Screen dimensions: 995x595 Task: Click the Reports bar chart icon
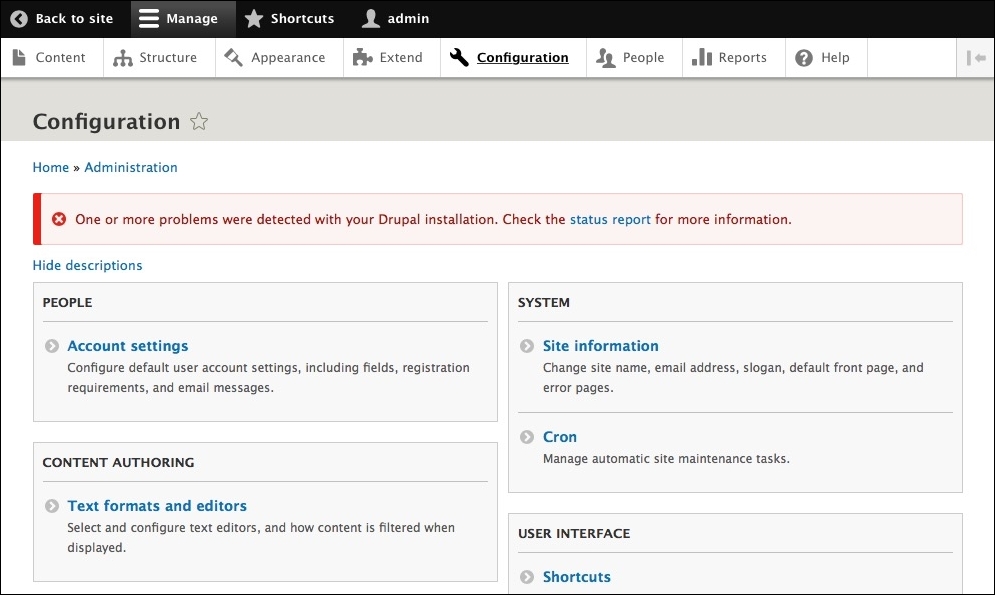(702, 57)
